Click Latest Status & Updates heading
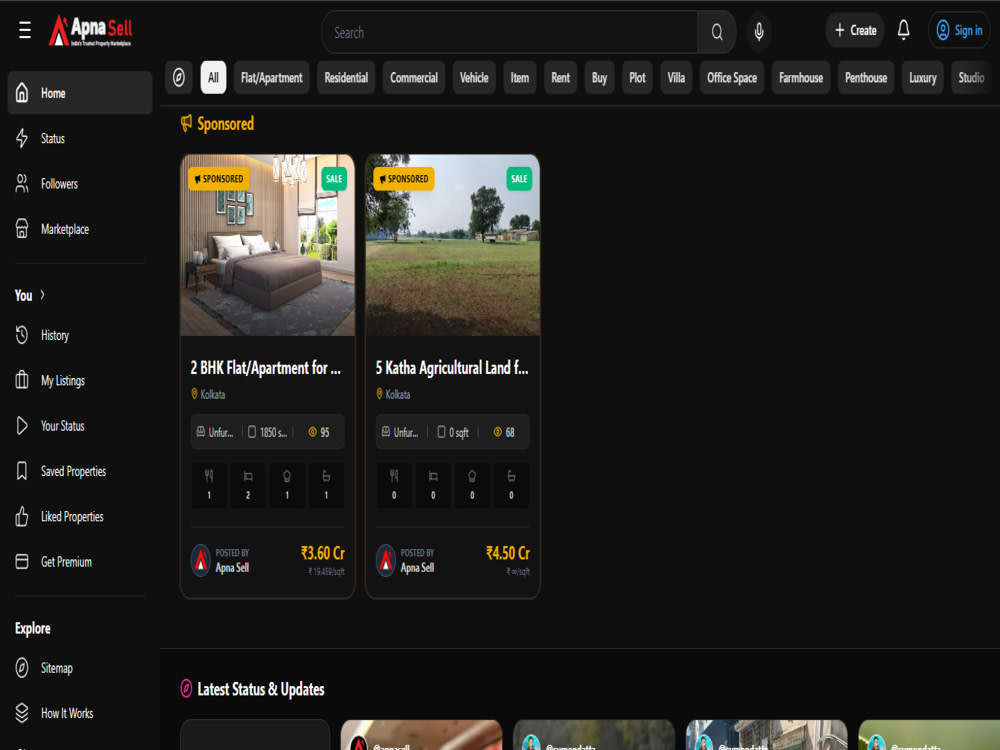 [x=261, y=689]
